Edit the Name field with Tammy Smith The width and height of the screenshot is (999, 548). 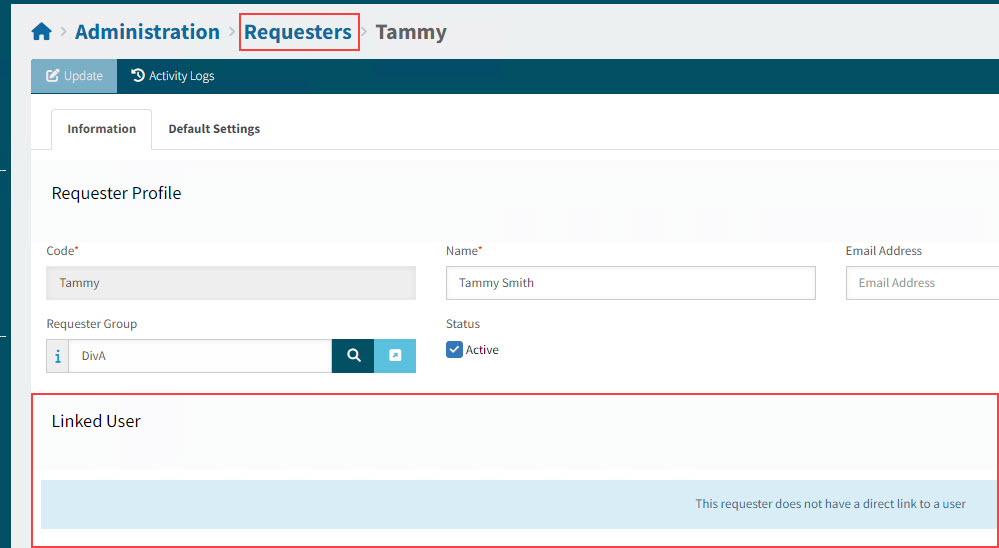pos(631,283)
